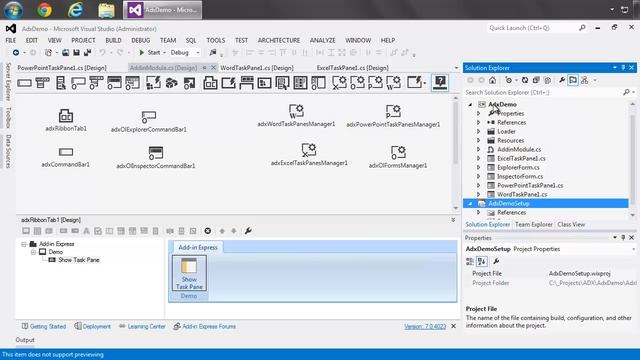Click the Start debugging button
The height and width of the screenshot is (360, 640).
coord(149,53)
